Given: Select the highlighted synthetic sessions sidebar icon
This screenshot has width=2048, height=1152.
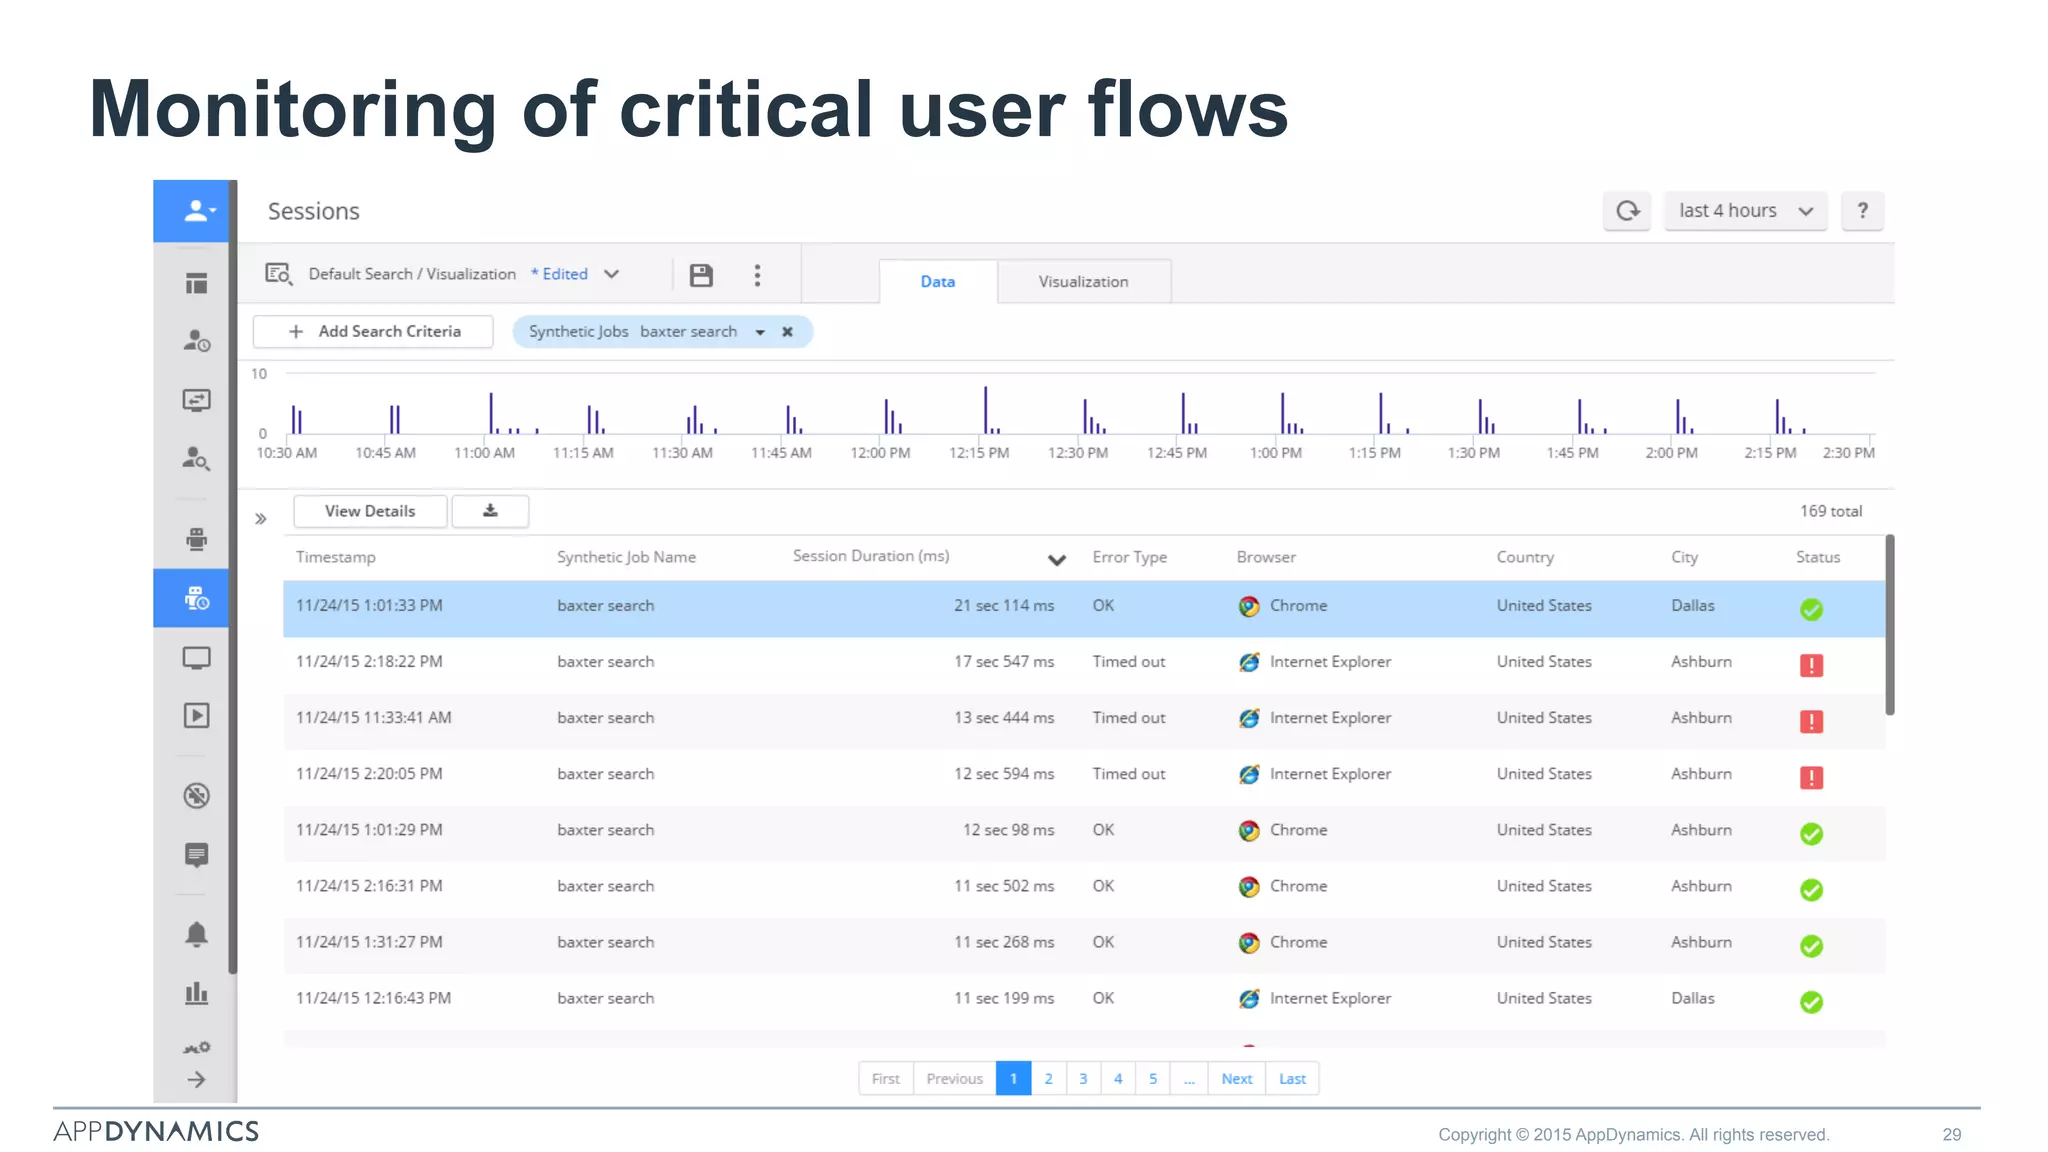Looking at the screenshot, I should 192,598.
